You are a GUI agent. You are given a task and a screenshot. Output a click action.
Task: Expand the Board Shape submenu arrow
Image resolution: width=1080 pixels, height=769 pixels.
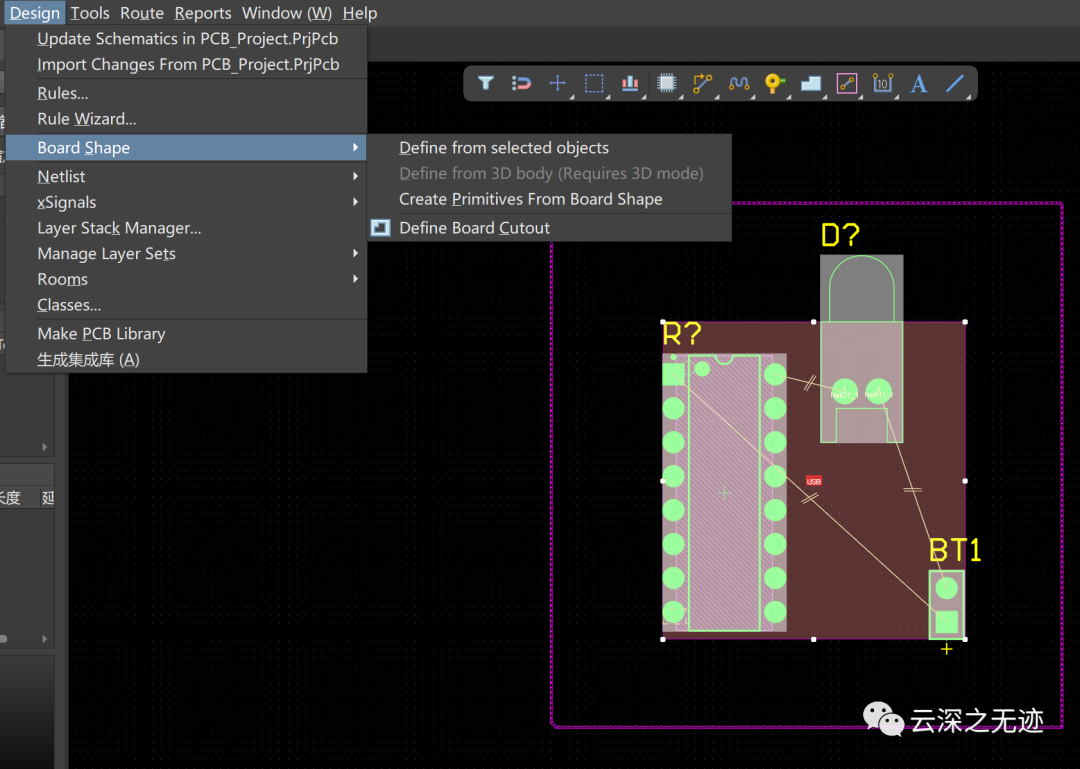(x=355, y=147)
